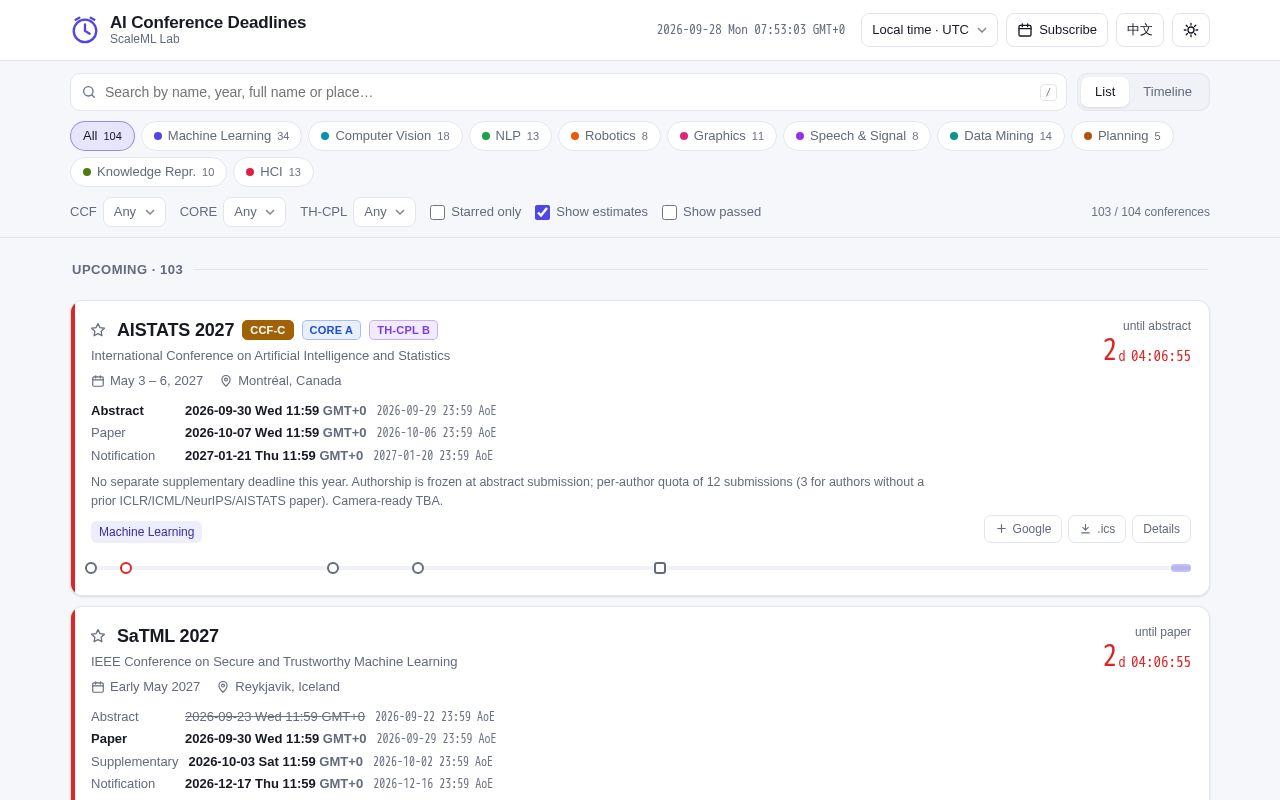Click the SaTML location pin icon
Image resolution: width=1280 pixels, height=800 pixels.
(x=223, y=687)
